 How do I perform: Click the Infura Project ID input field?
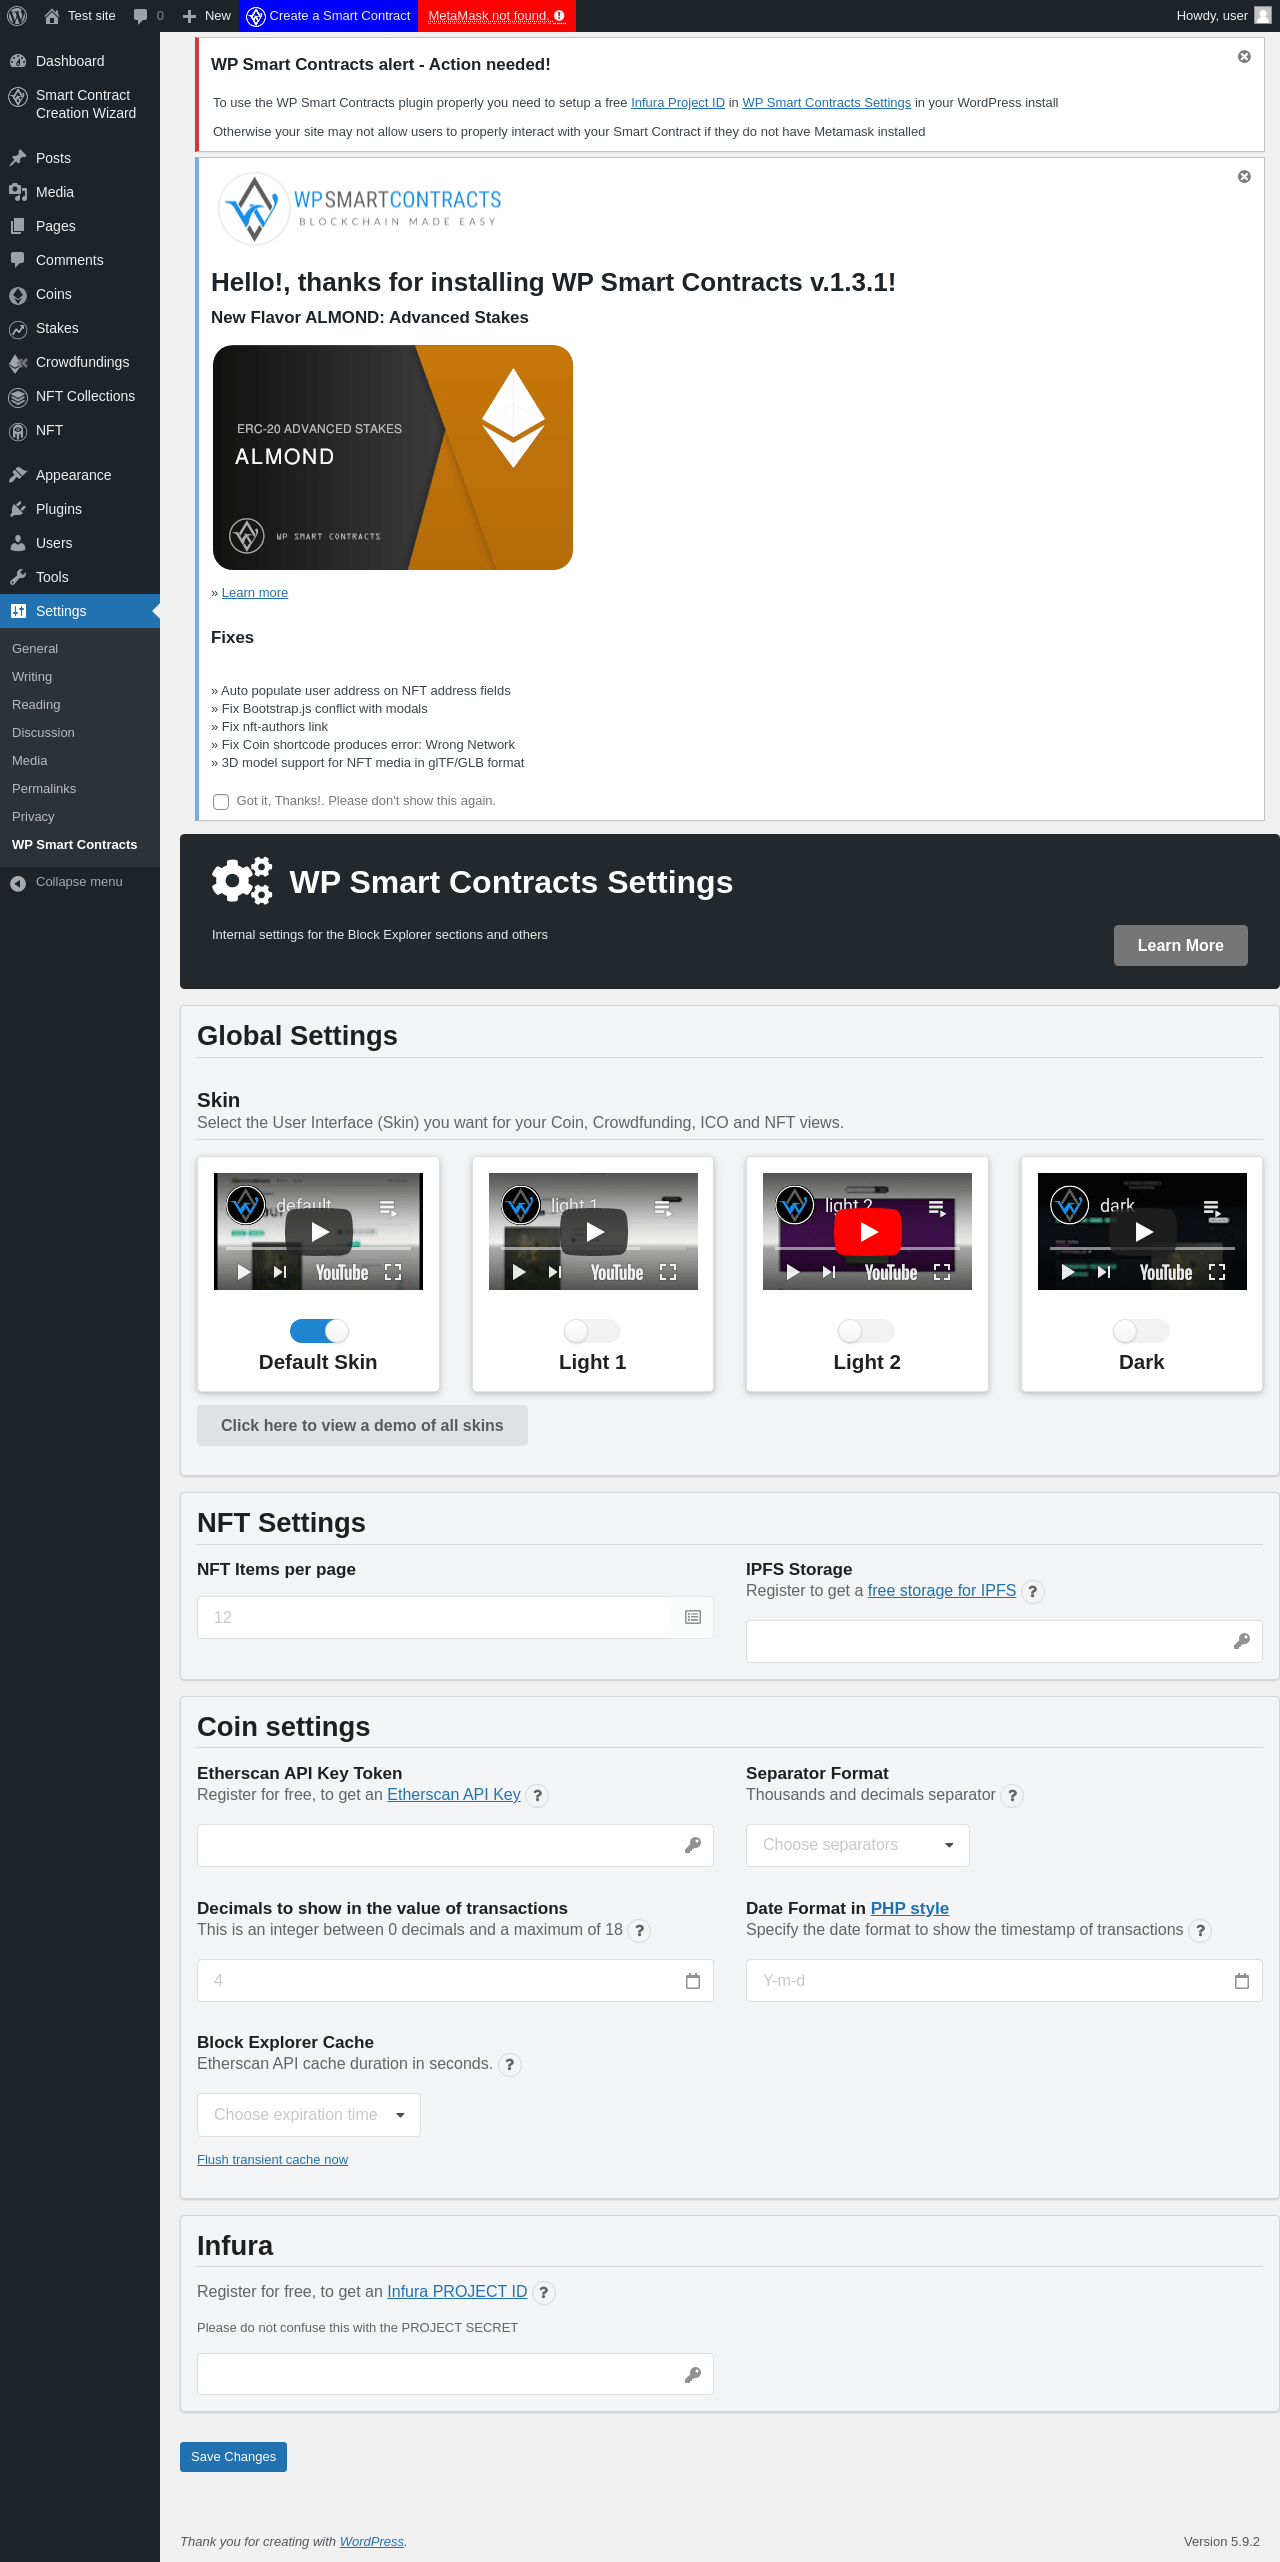point(455,2375)
